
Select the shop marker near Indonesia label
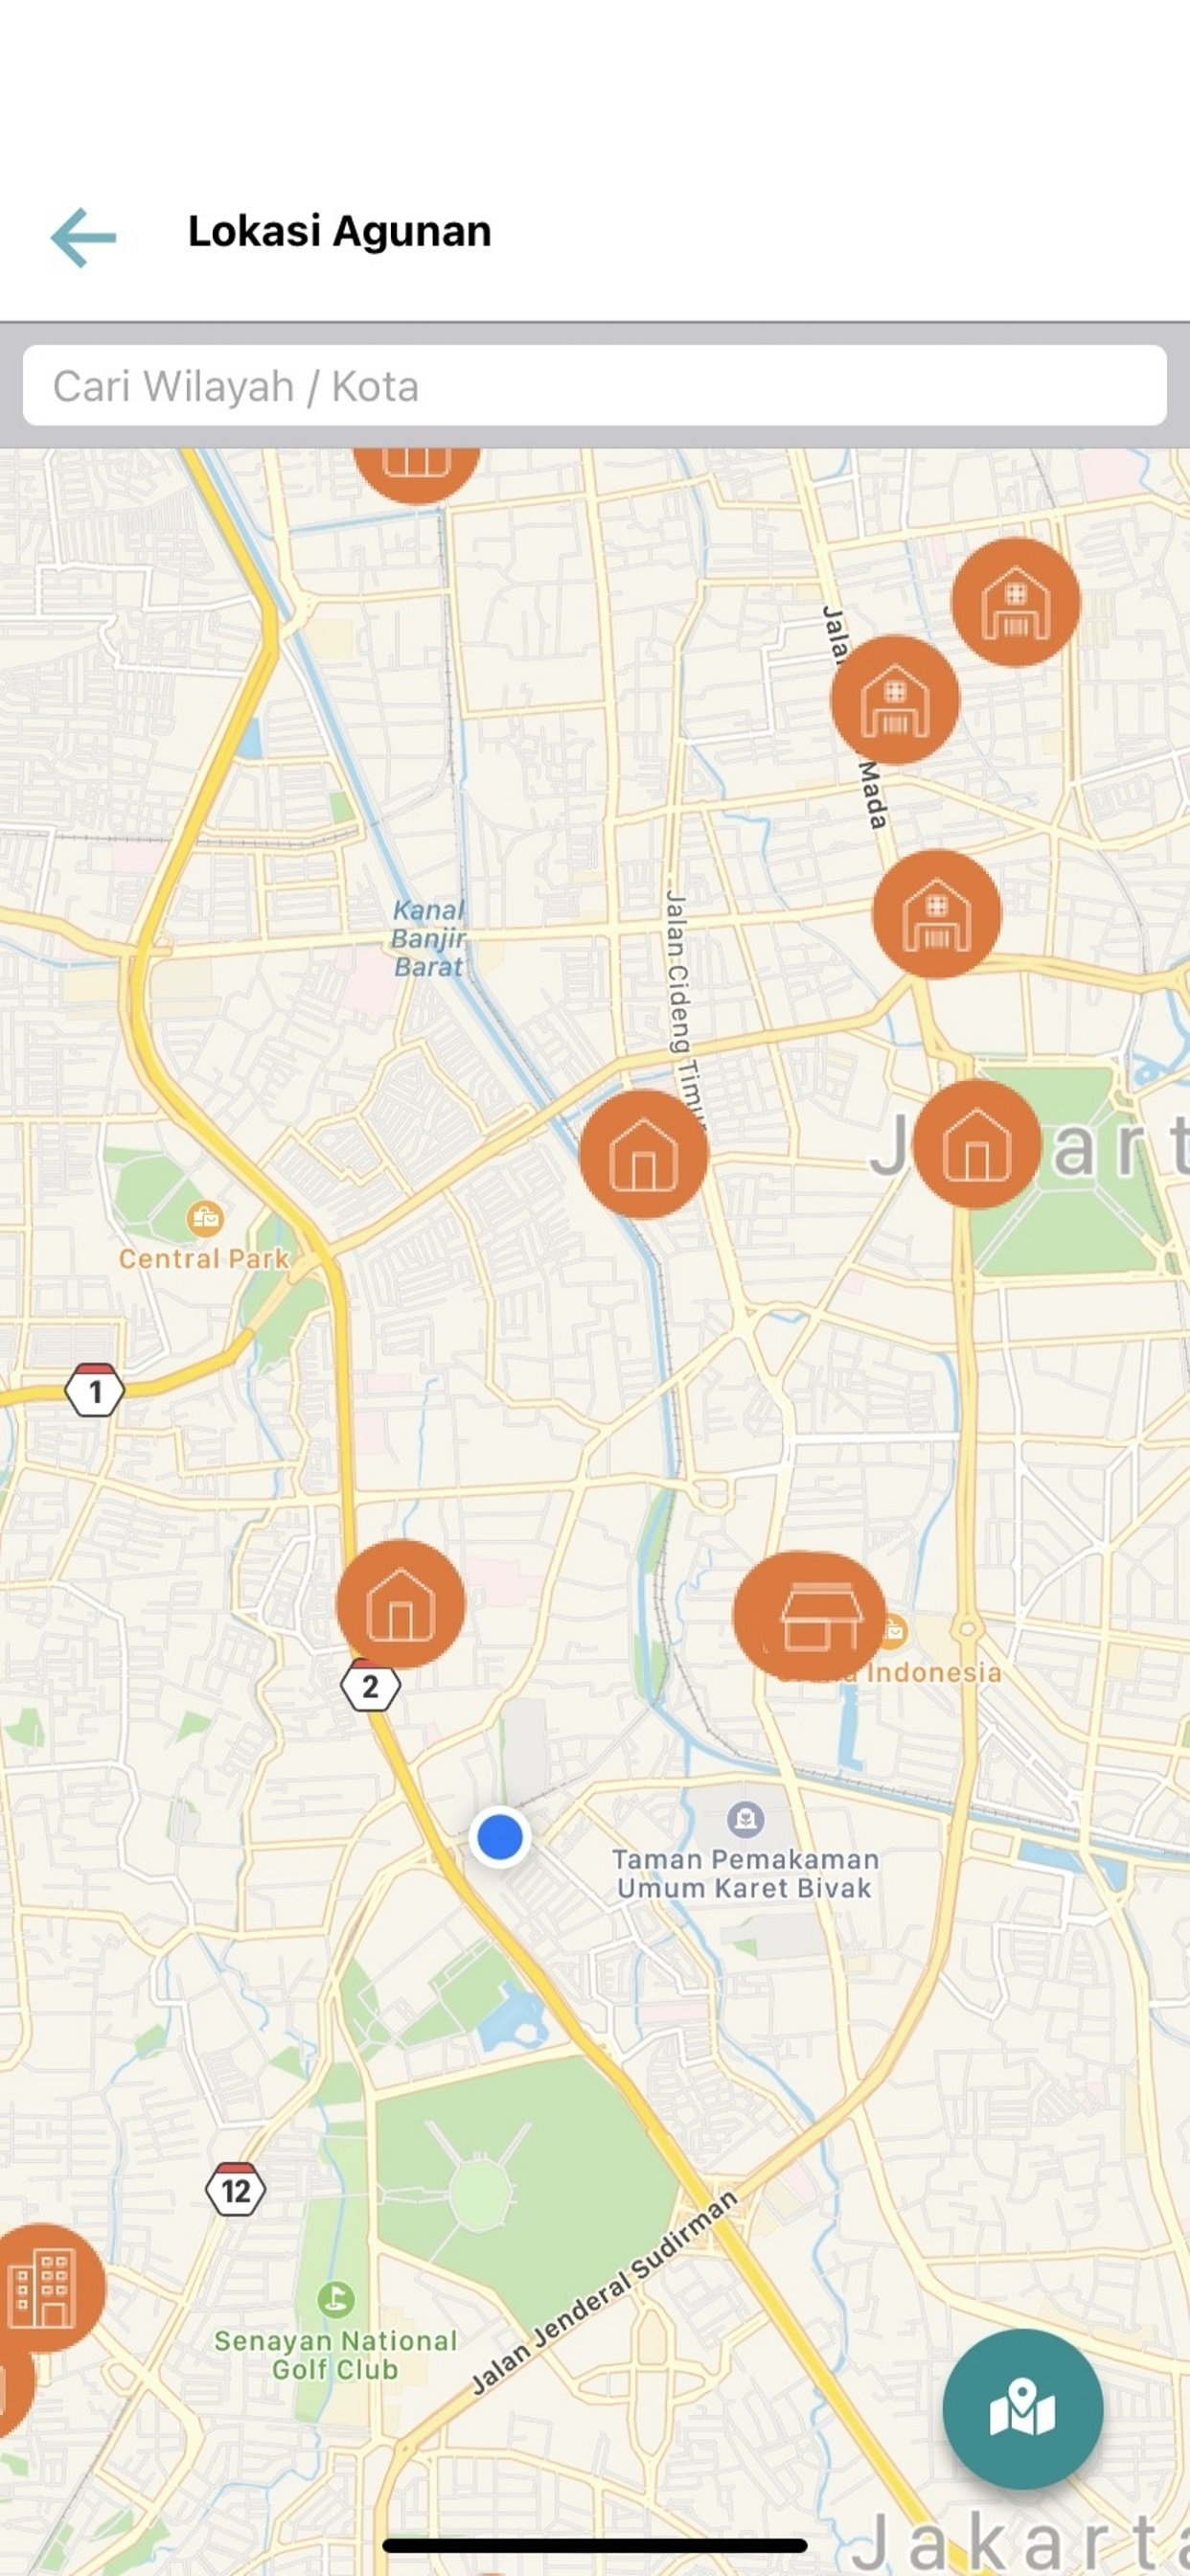click(809, 1616)
